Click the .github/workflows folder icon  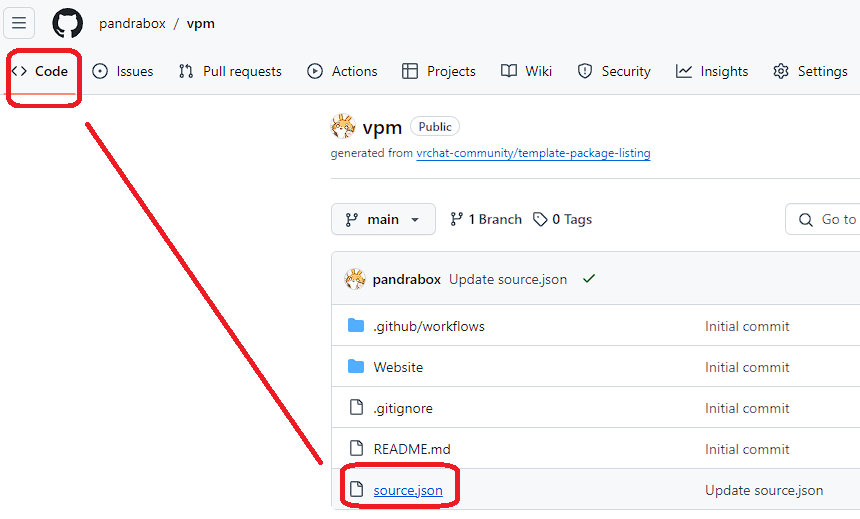point(356,326)
